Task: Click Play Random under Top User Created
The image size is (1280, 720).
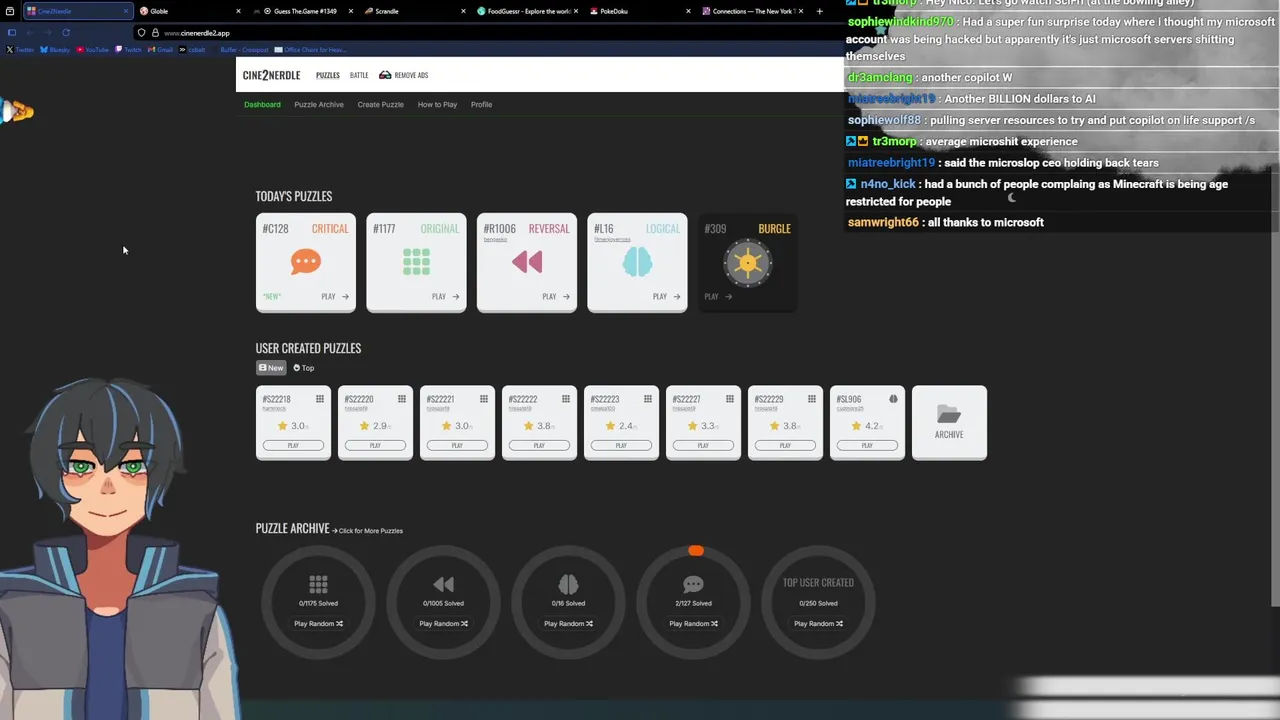Action: (818, 623)
